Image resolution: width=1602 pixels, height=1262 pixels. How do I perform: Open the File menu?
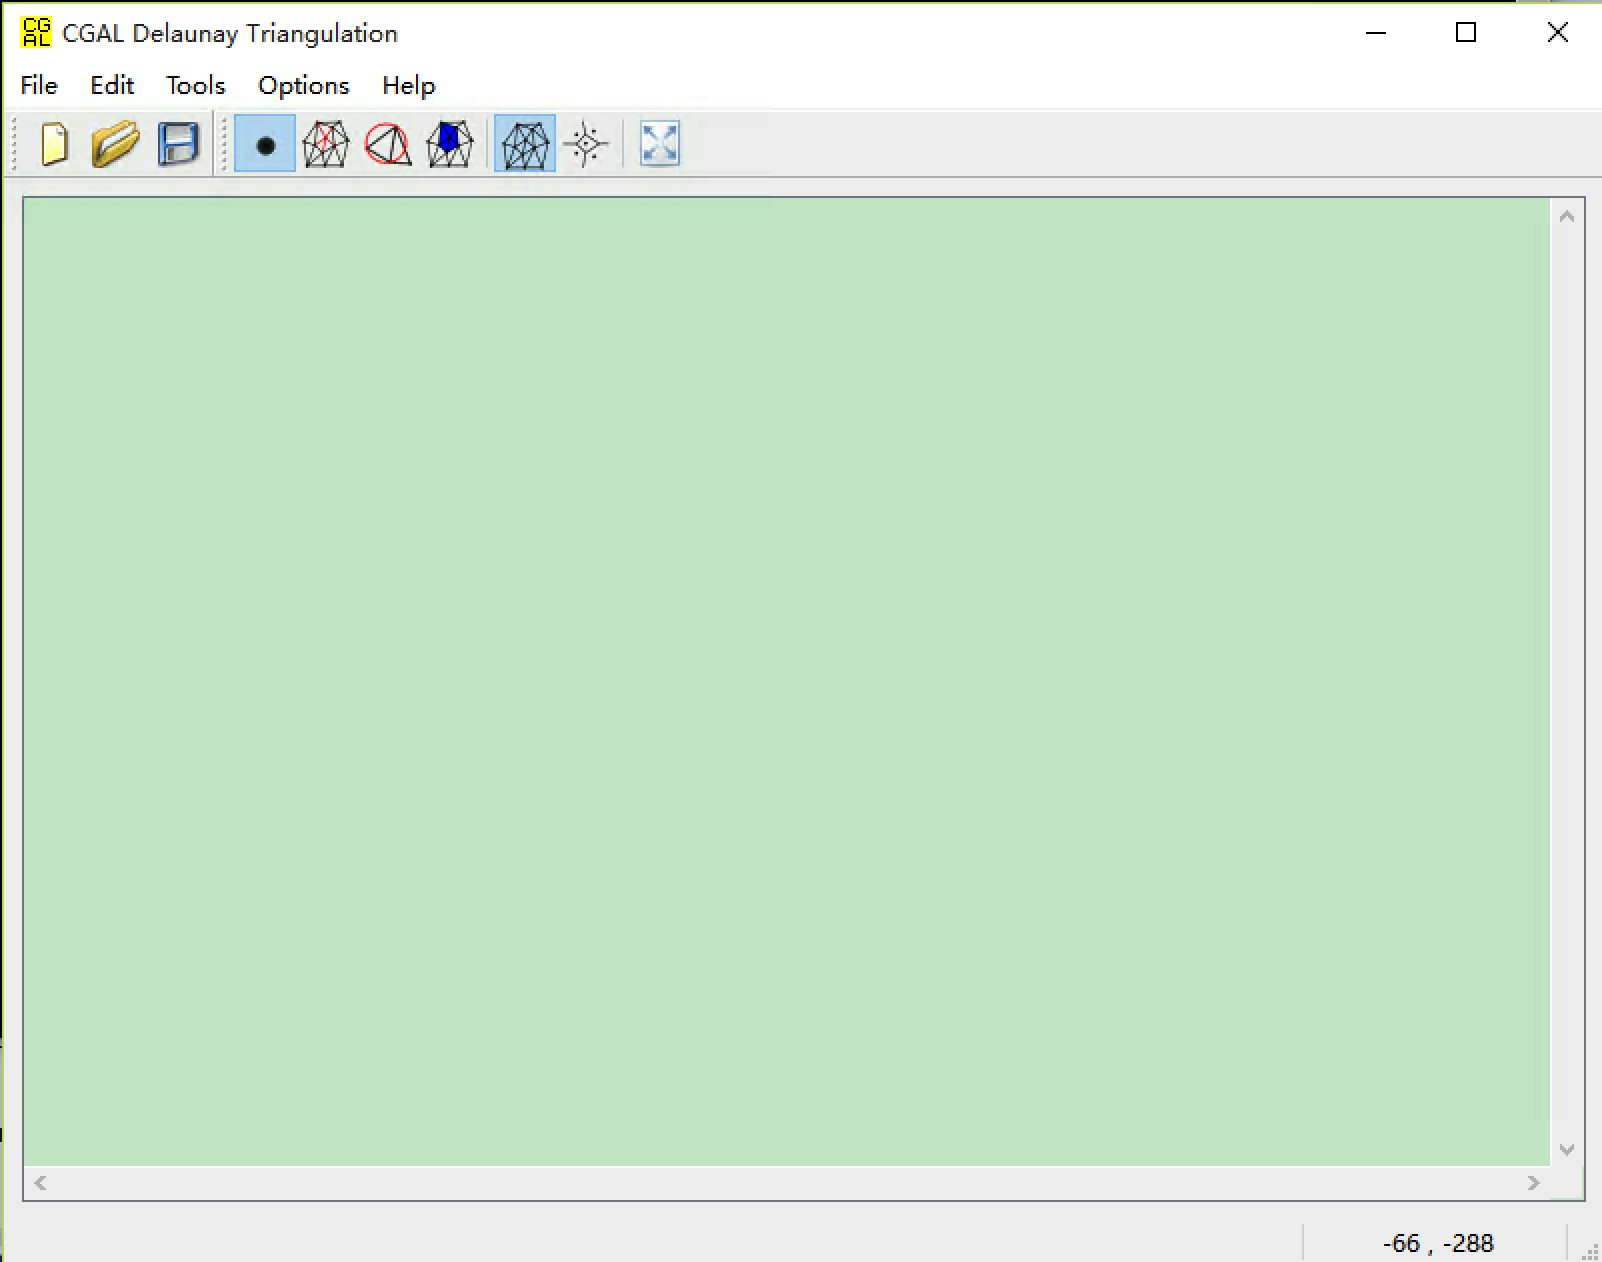[x=39, y=86]
